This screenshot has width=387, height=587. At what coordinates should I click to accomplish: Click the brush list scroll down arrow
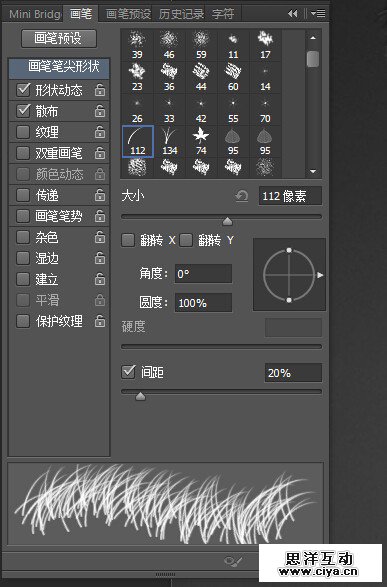click(x=313, y=171)
